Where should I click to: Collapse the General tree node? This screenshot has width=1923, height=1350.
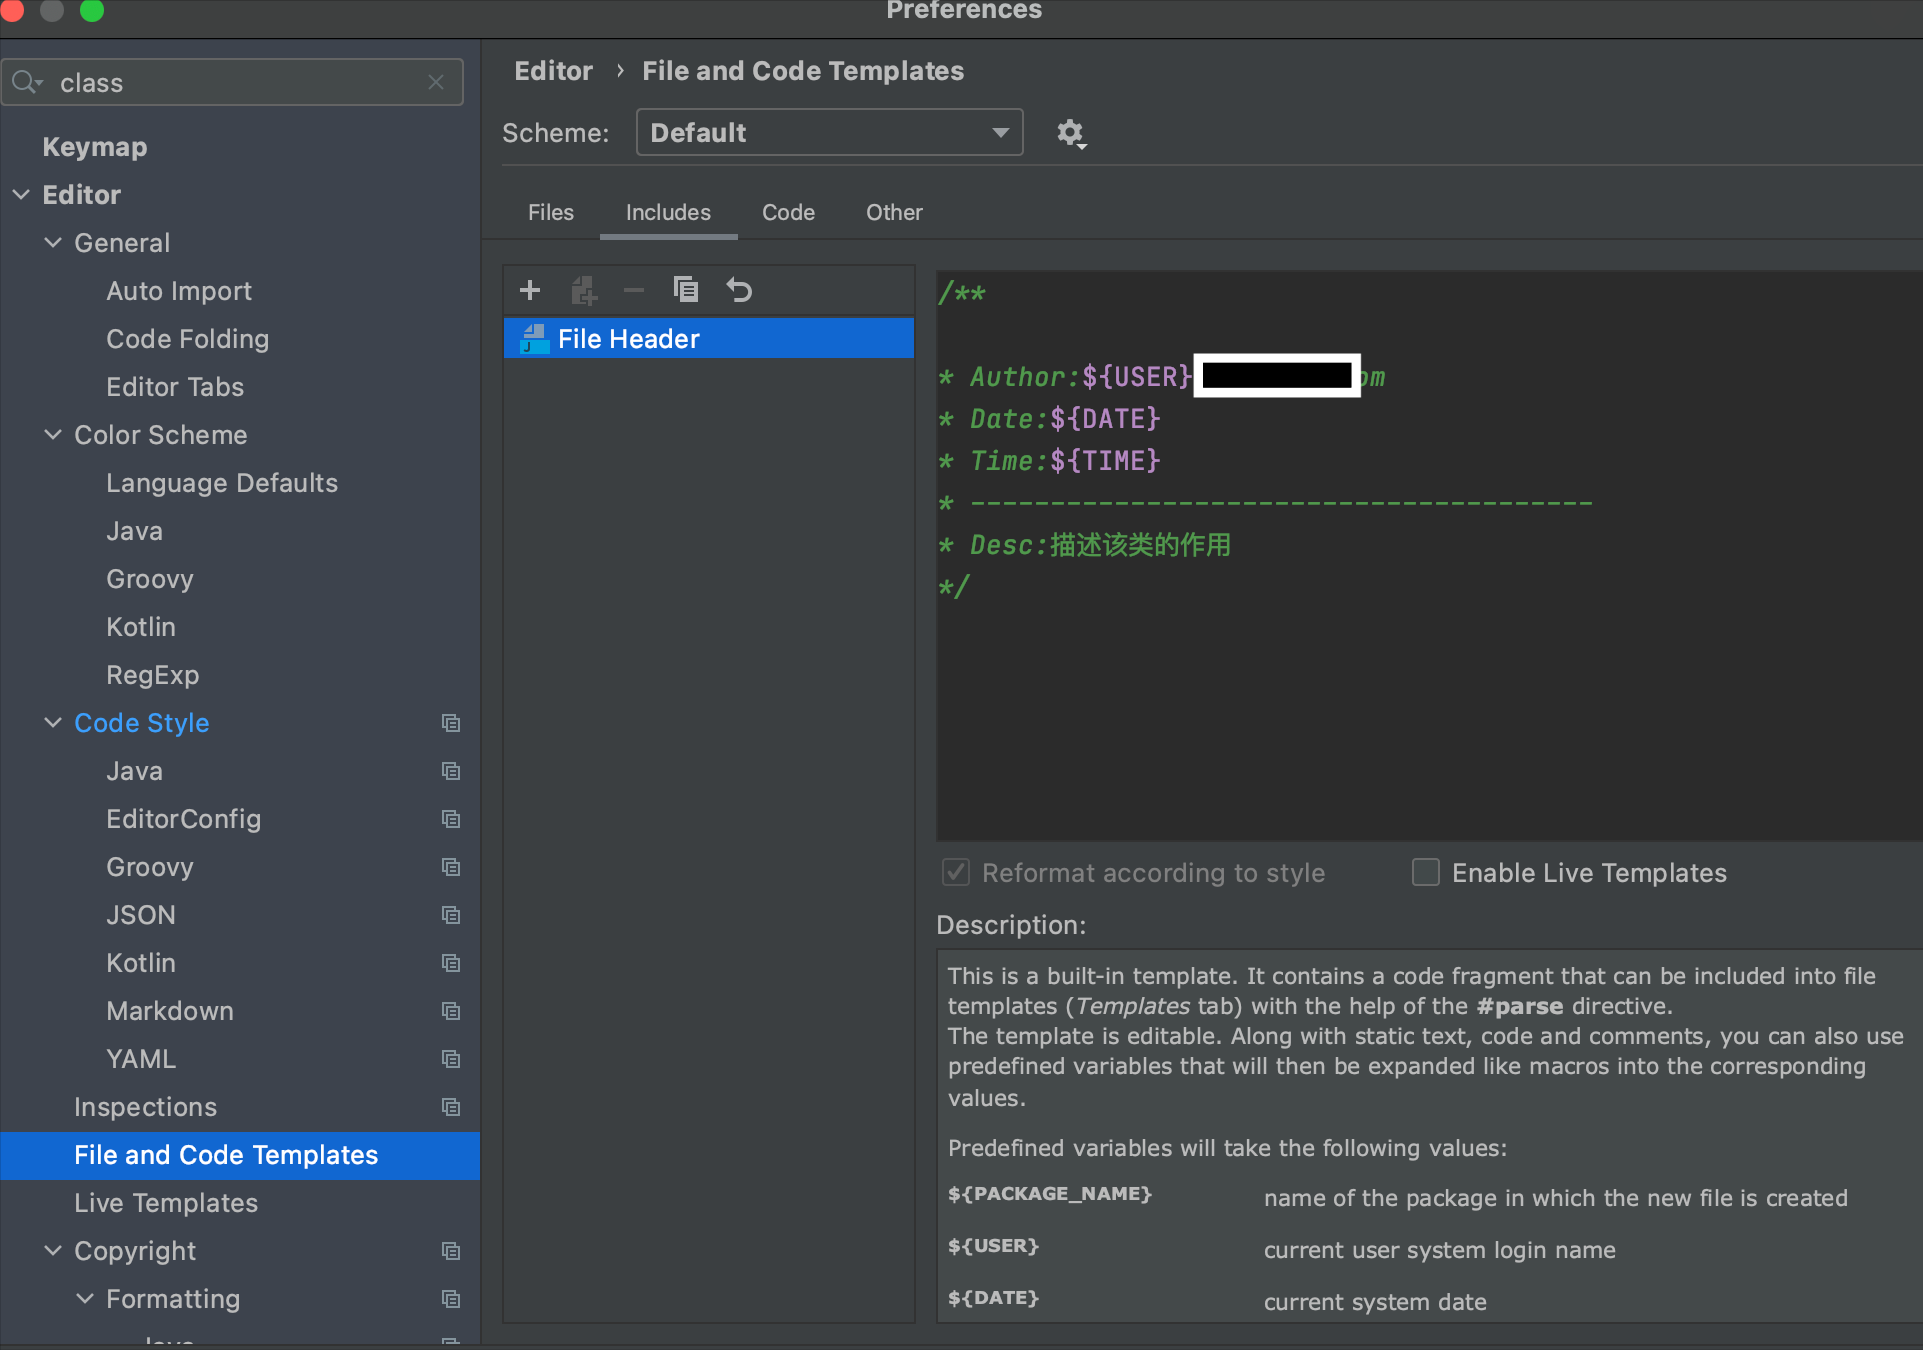tap(53, 243)
